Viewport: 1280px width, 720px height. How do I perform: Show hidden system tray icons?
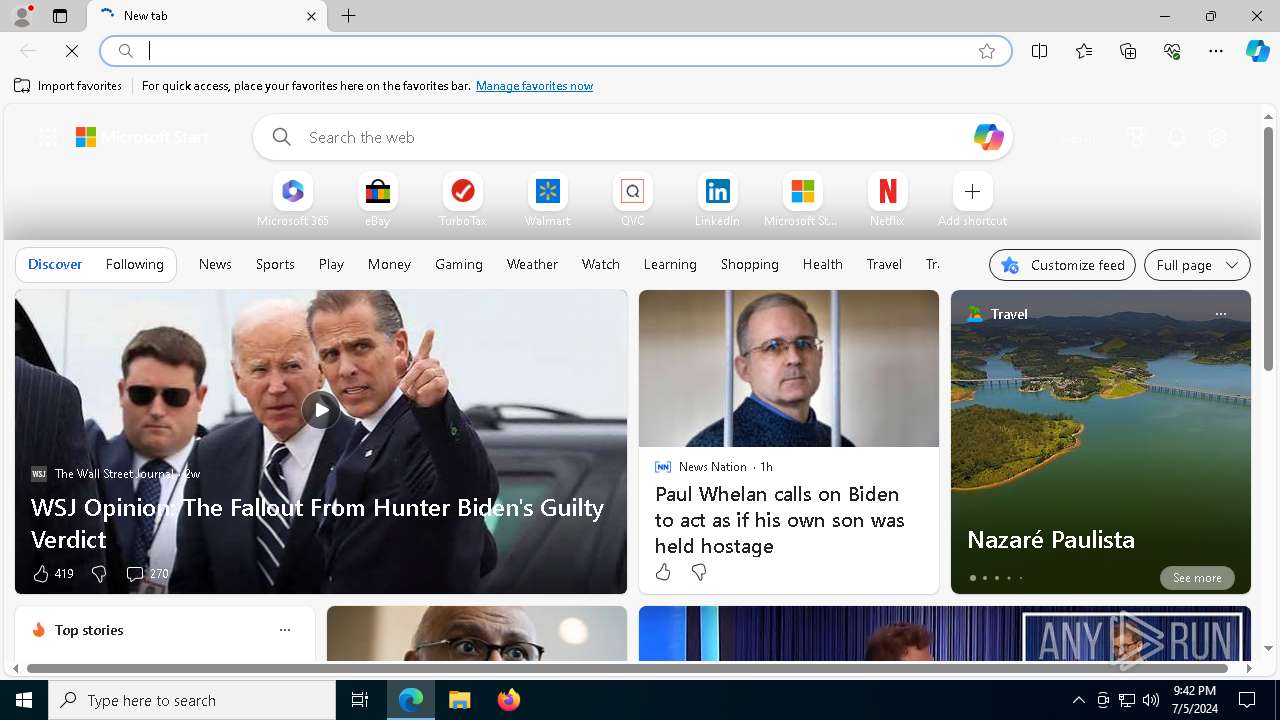[x=1078, y=700]
